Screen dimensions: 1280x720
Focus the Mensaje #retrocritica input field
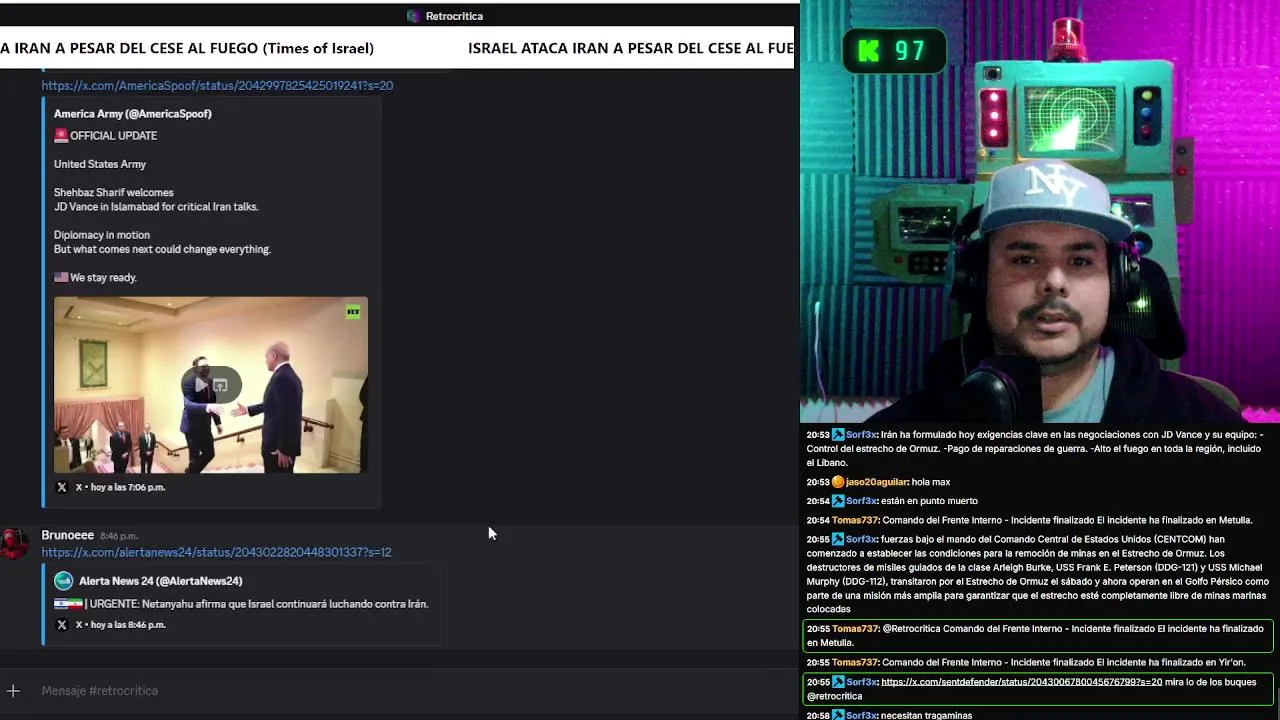pos(410,691)
